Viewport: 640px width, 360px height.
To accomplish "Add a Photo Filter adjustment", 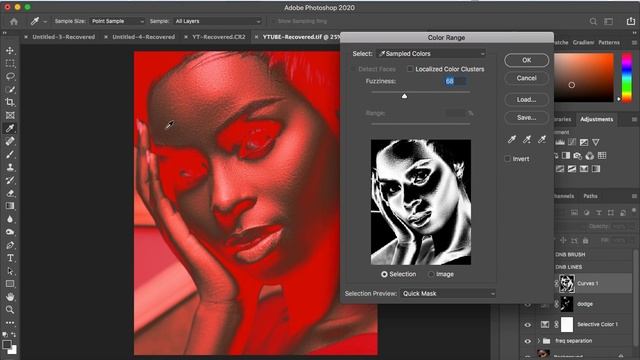I will click(578, 156).
